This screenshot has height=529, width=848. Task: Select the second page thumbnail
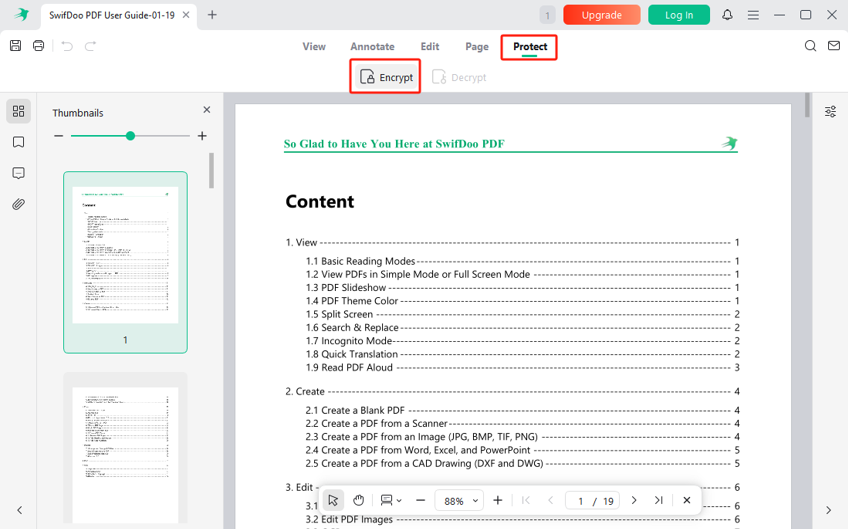tap(125, 449)
